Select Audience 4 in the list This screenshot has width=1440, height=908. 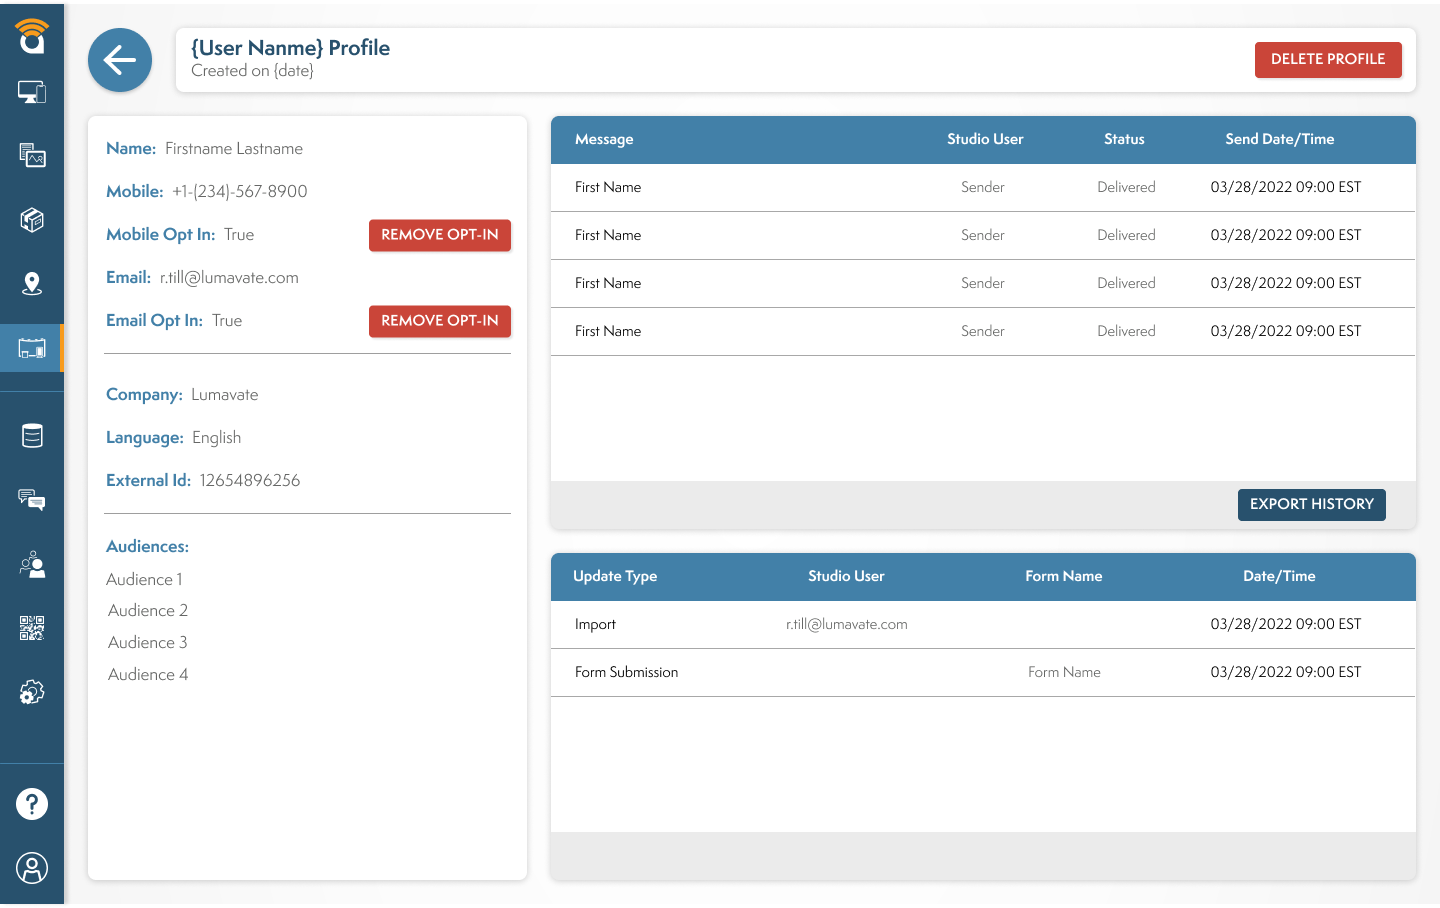(148, 674)
